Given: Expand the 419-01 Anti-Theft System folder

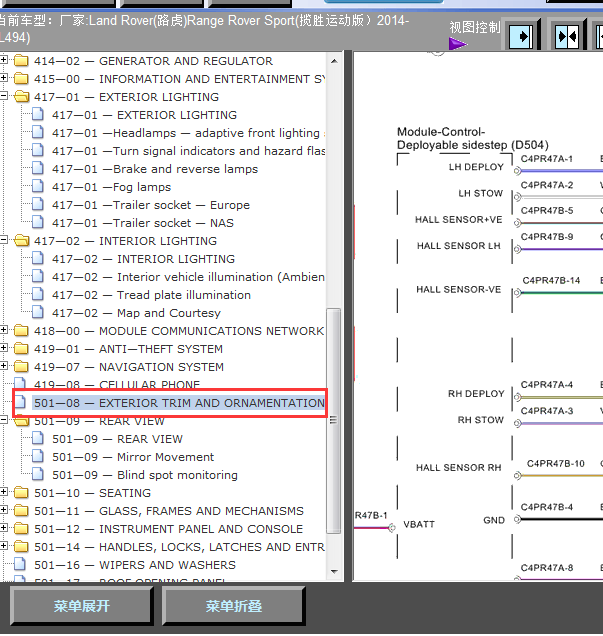Looking at the screenshot, I should coord(4,348).
